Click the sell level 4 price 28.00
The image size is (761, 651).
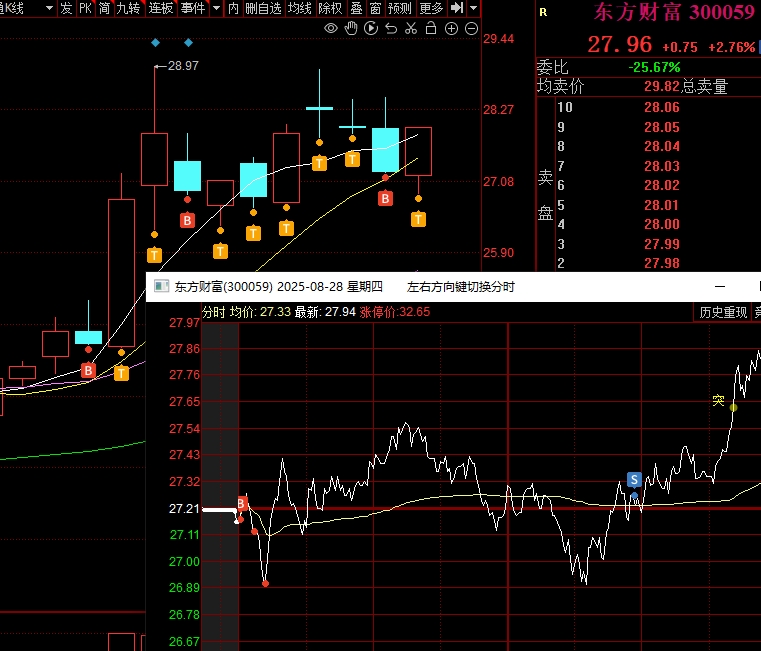pos(662,224)
